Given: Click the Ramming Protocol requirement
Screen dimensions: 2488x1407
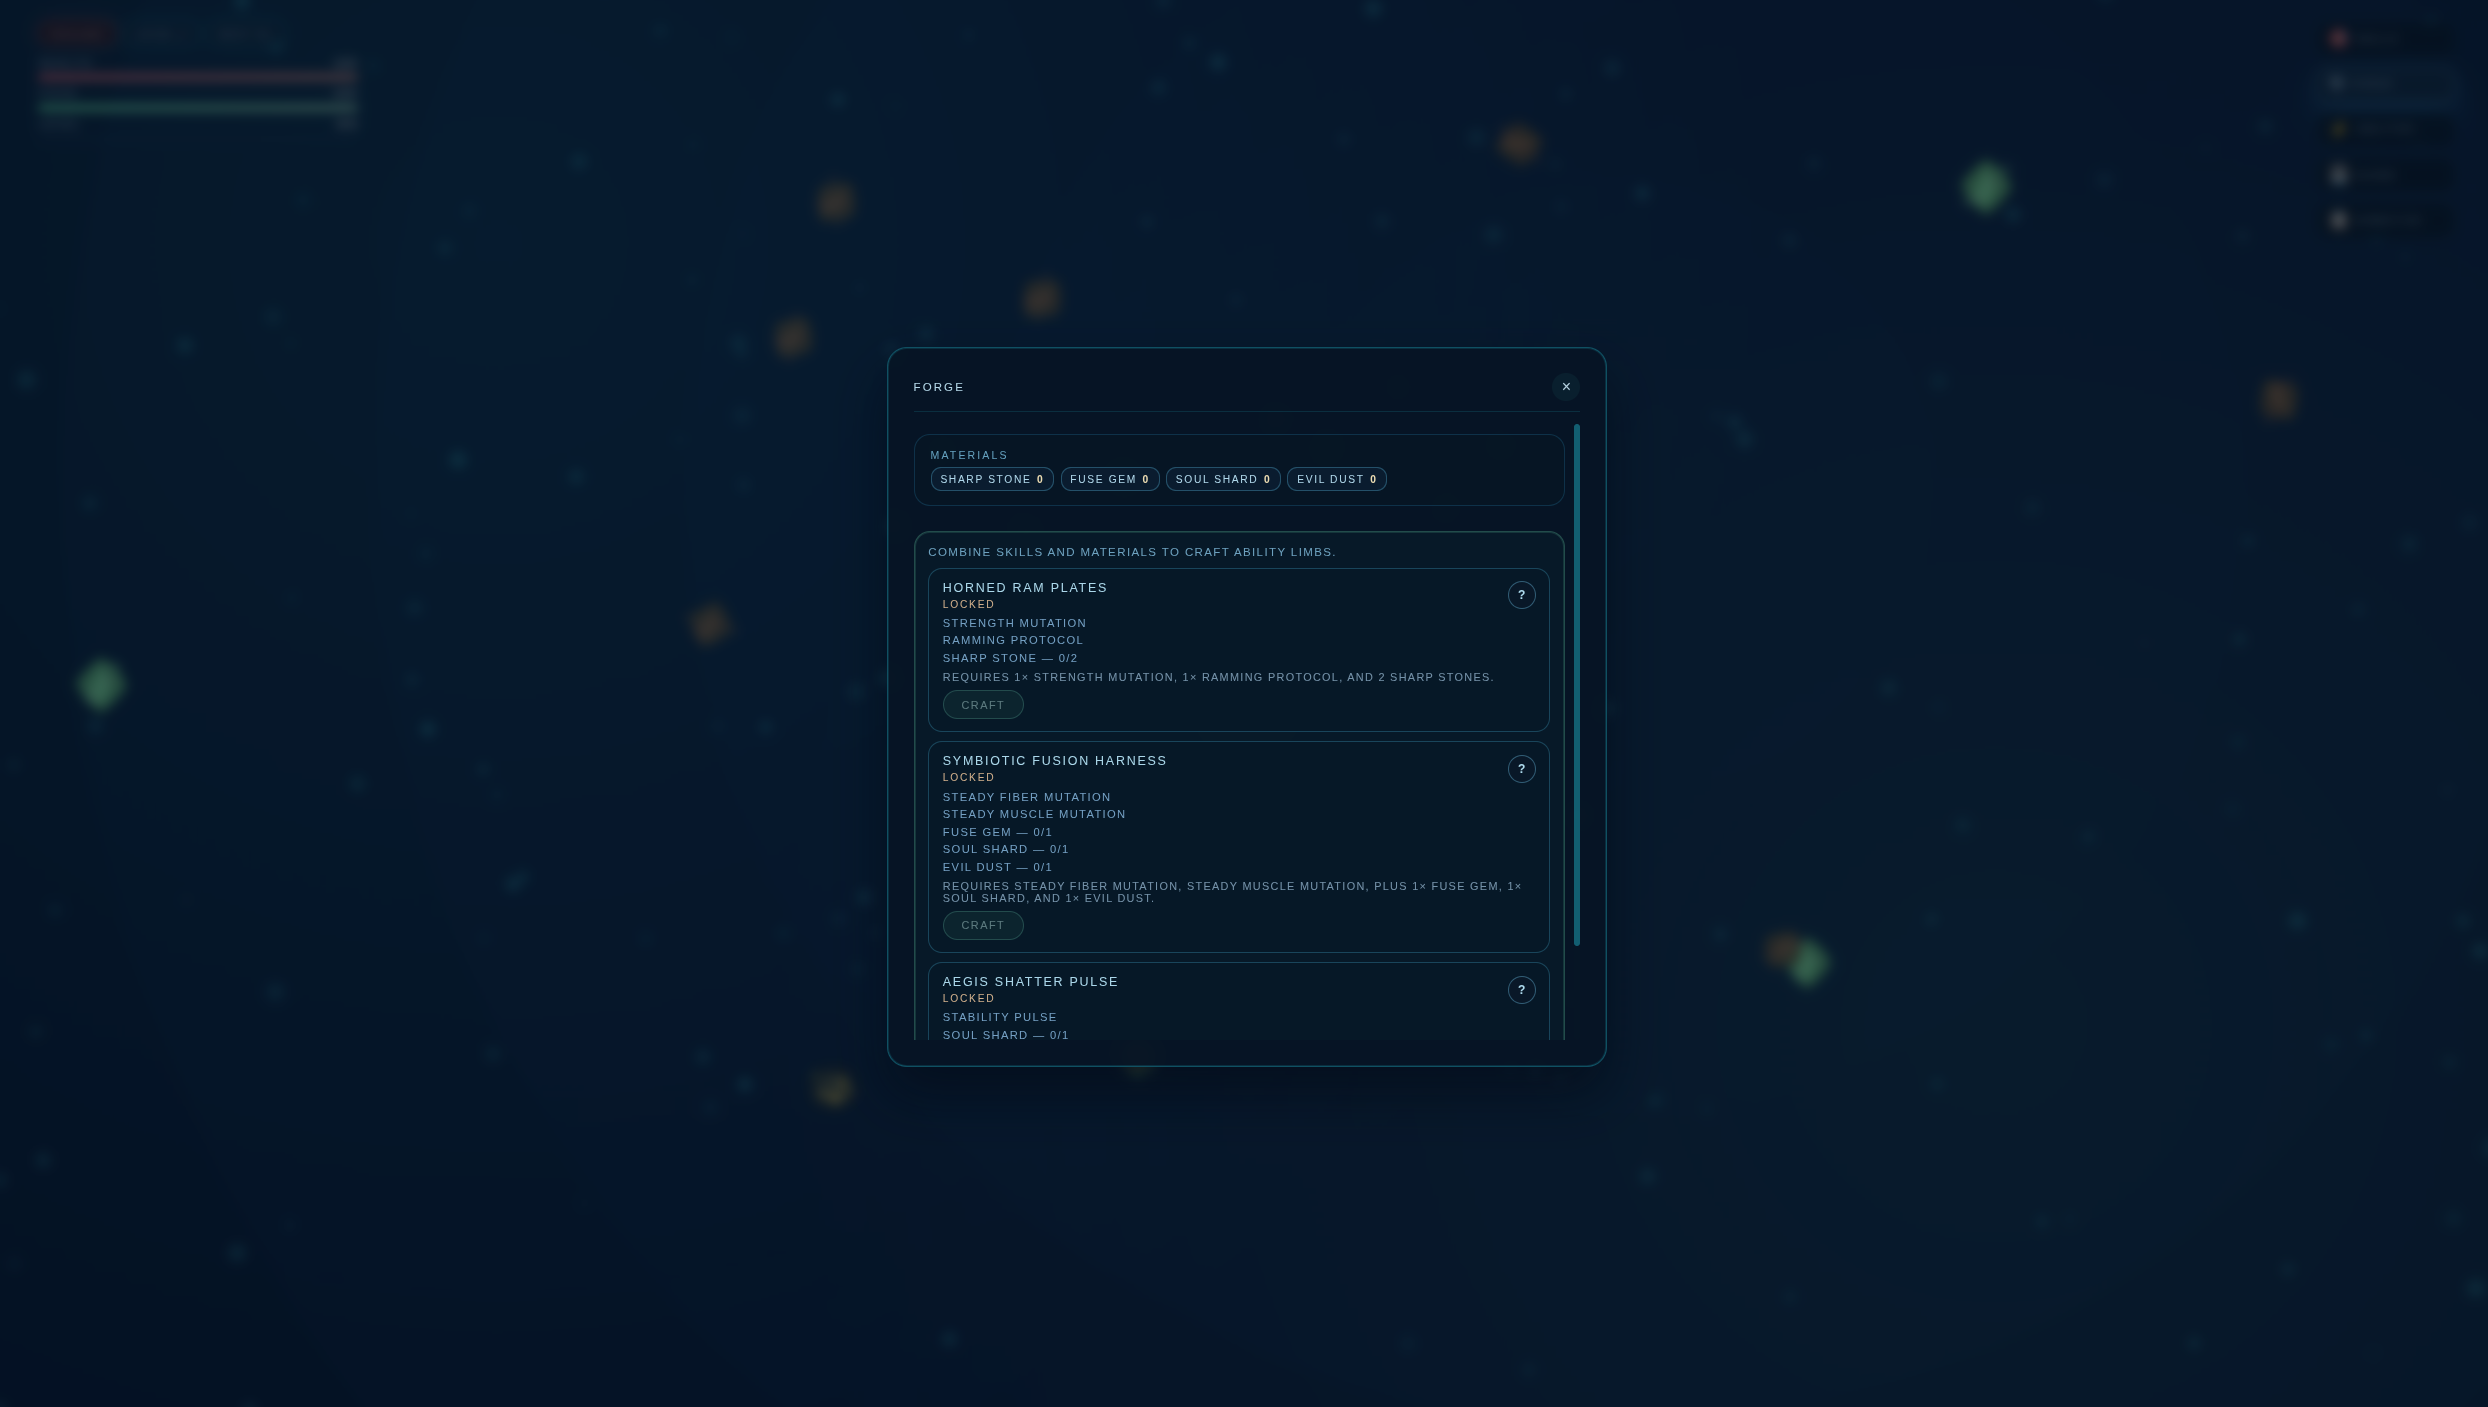Looking at the screenshot, I should [1012, 640].
